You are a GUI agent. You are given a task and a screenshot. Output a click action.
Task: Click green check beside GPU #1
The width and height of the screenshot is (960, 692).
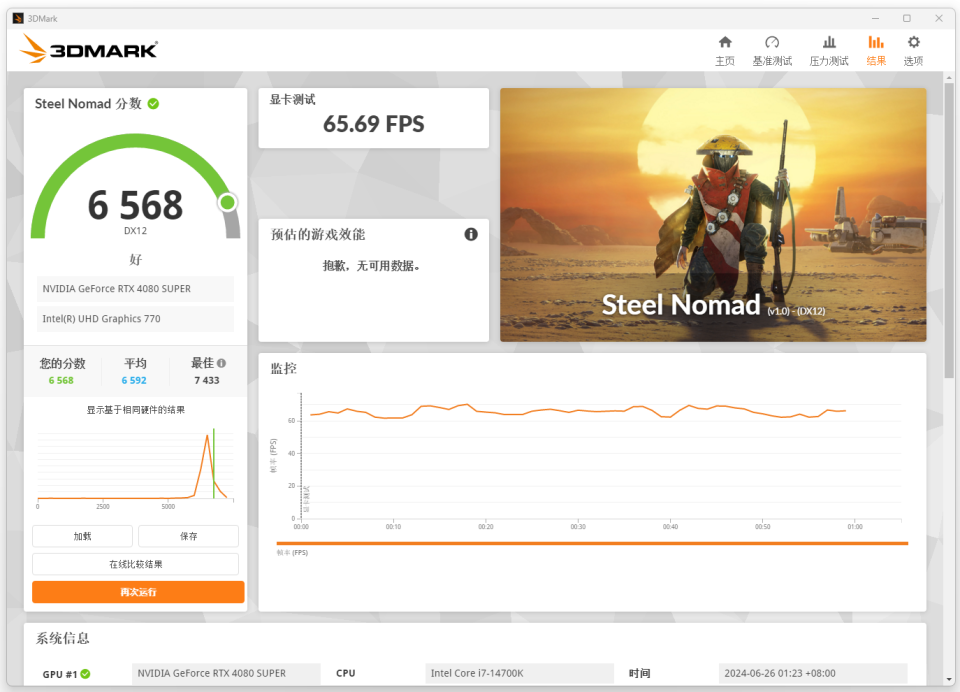click(x=86, y=674)
